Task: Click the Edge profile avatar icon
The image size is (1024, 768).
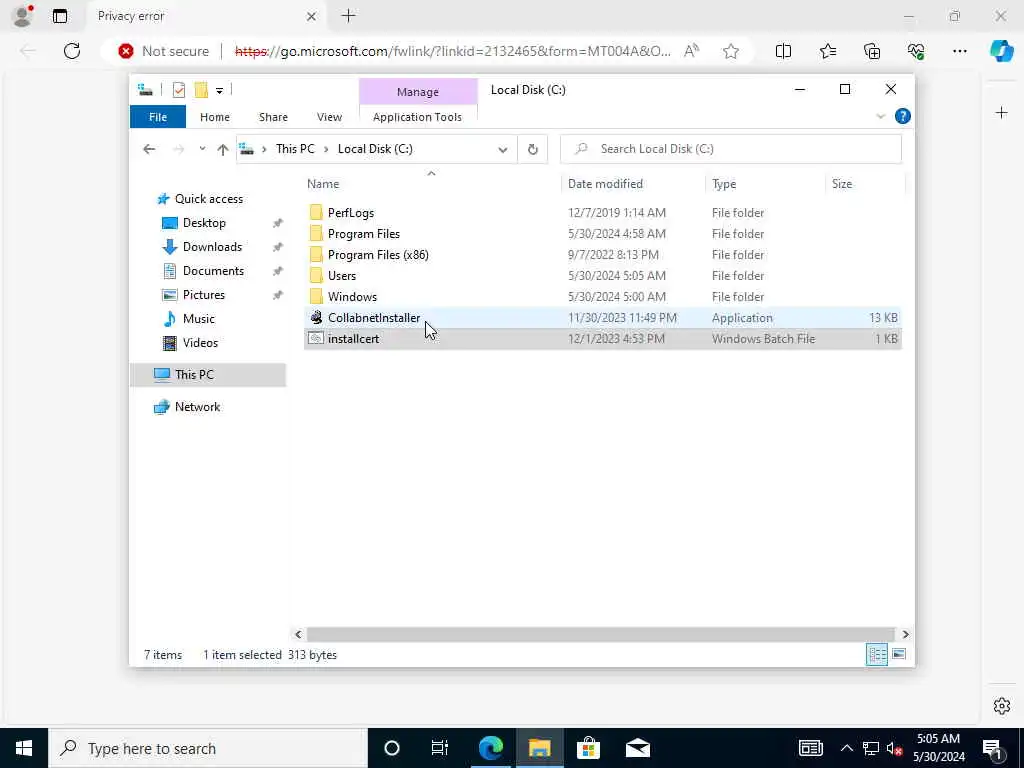Action: pyautogui.click(x=23, y=16)
